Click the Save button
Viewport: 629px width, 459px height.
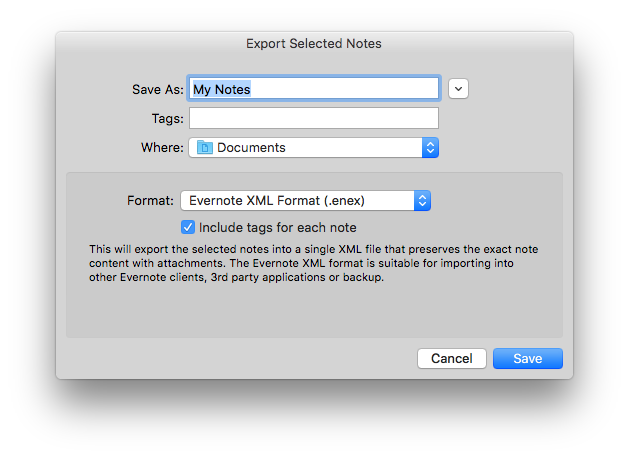[528, 358]
